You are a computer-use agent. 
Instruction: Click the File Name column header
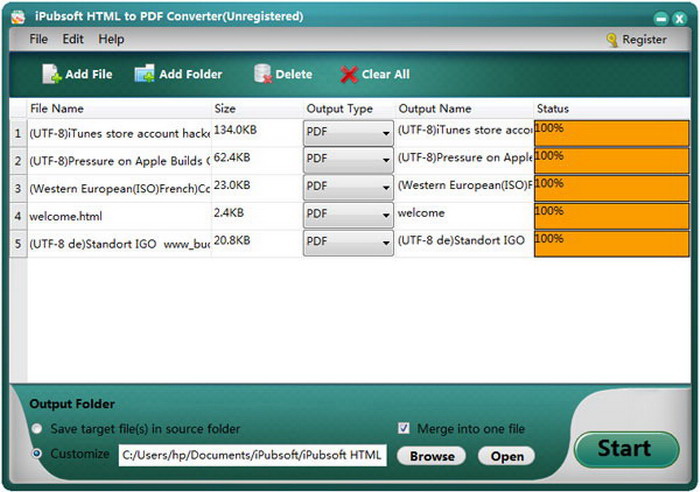click(x=119, y=108)
